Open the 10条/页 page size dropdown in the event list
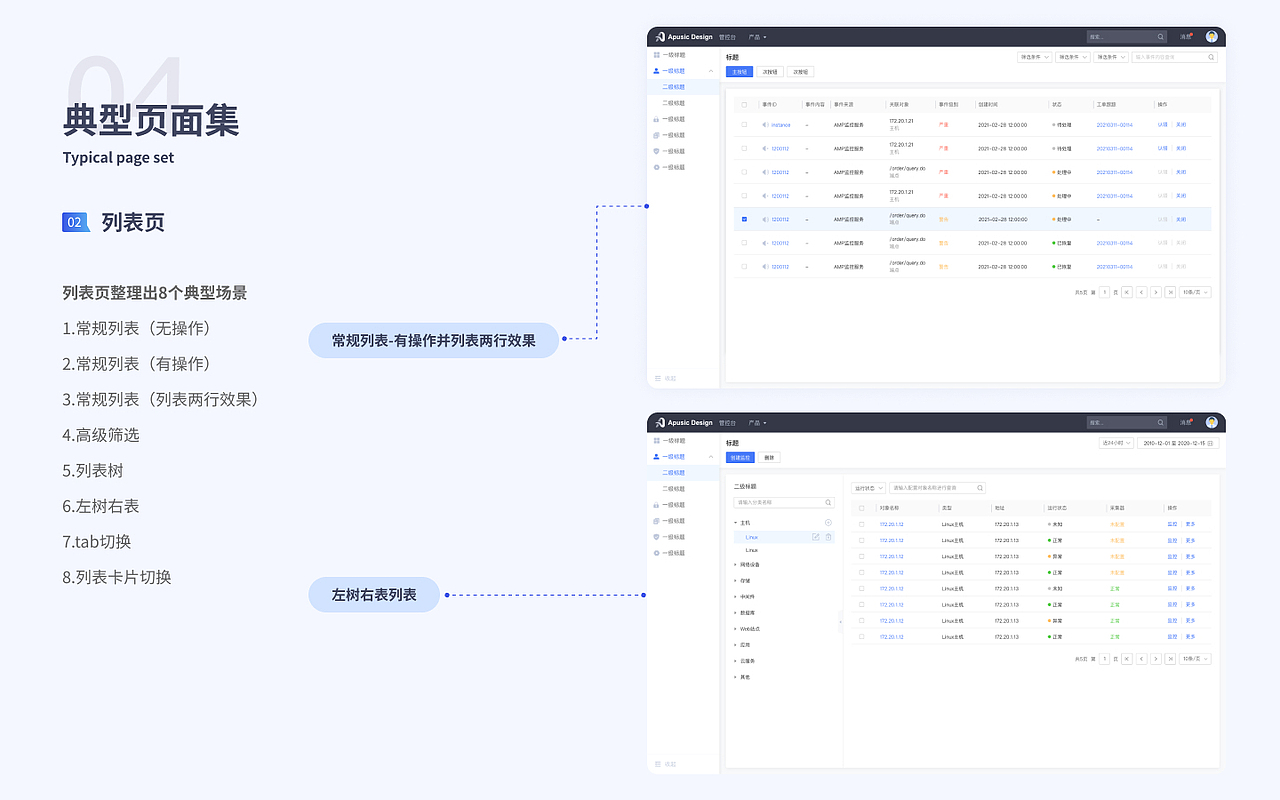 tap(1195, 292)
